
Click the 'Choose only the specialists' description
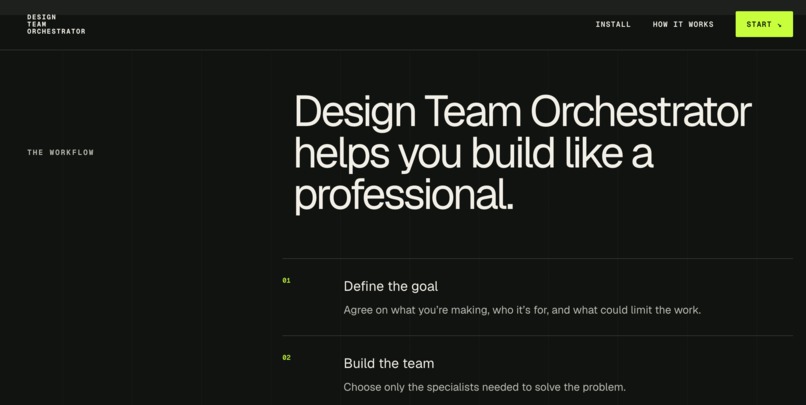(484, 387)
